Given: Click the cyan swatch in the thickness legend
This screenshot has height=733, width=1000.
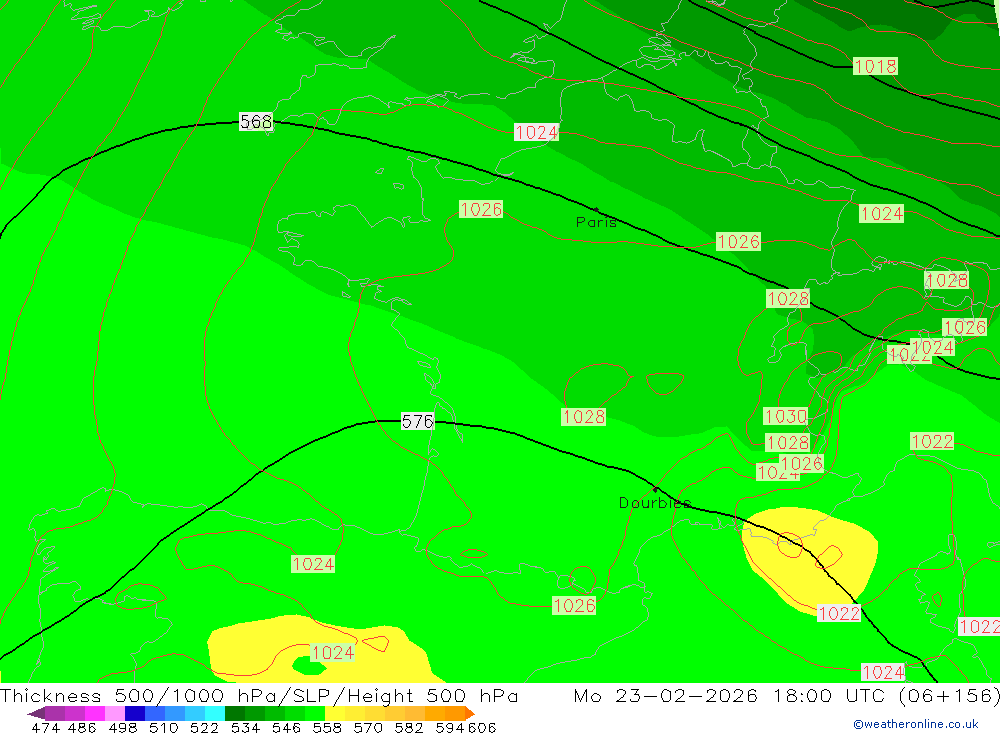Looking at the screenshot, I should pos(215,713).
